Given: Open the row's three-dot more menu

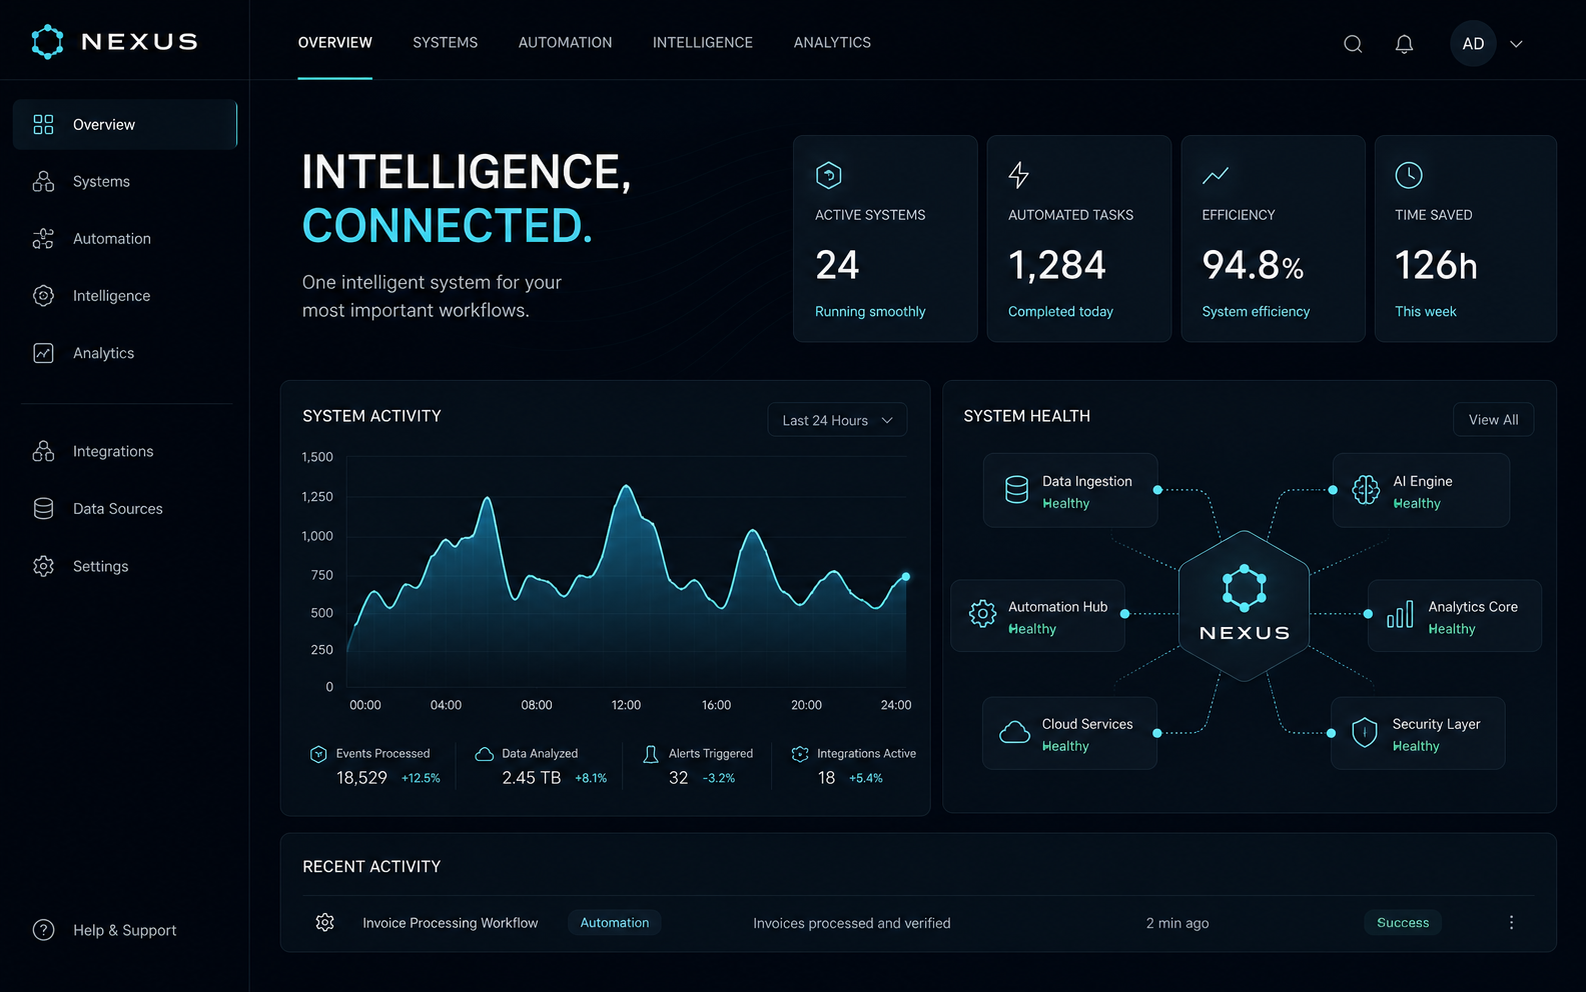Looking at the screenshot, I should (1511, 923).
